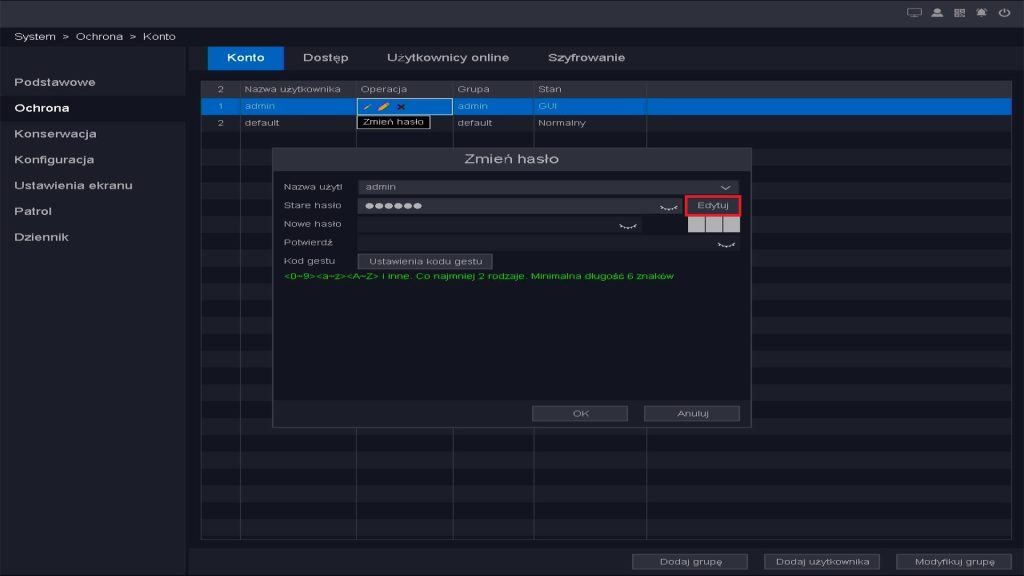
Task: Click the X delete icon in admin row
Action: tap(401, 106)
